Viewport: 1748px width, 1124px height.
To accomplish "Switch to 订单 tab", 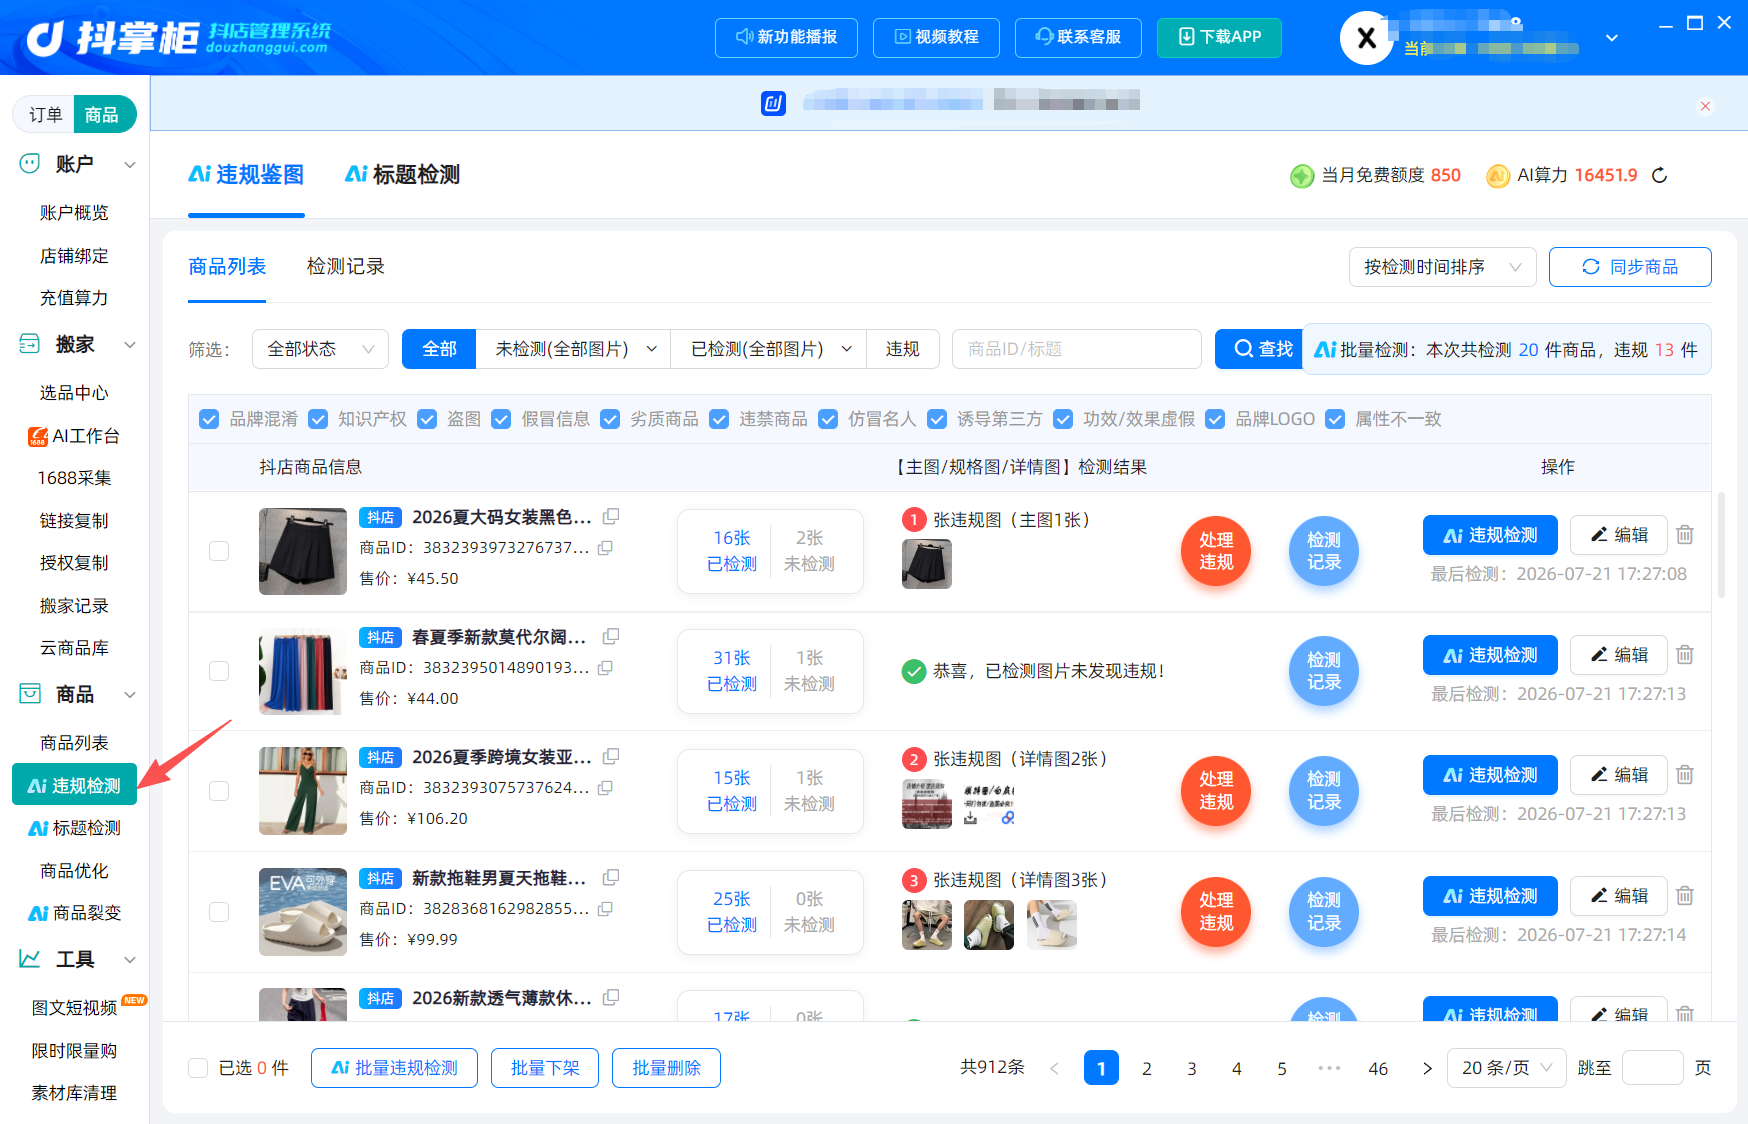I will pyautogui.click(x=45, y=115).
